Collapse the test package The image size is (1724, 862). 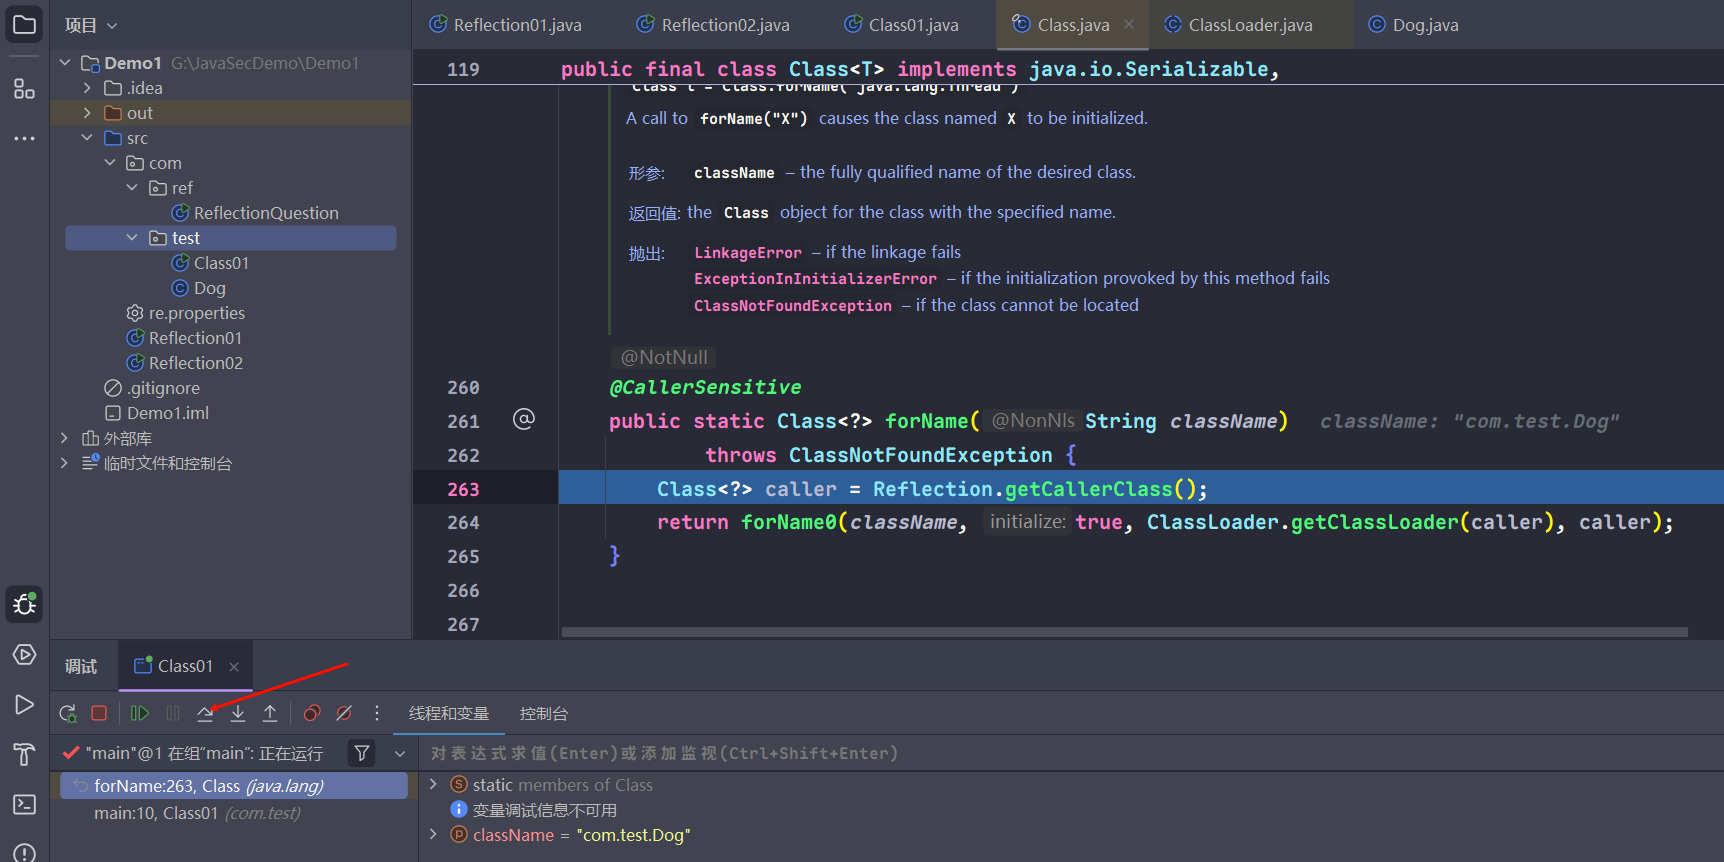pos(132,238)
